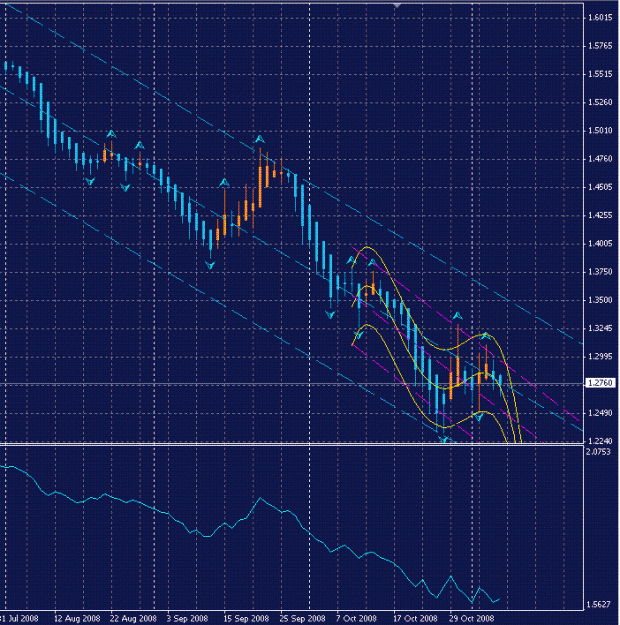This screenshot has height=625, width=620.
Task: Select indicator window lower value 1.5627
Action: coord(598,605)
